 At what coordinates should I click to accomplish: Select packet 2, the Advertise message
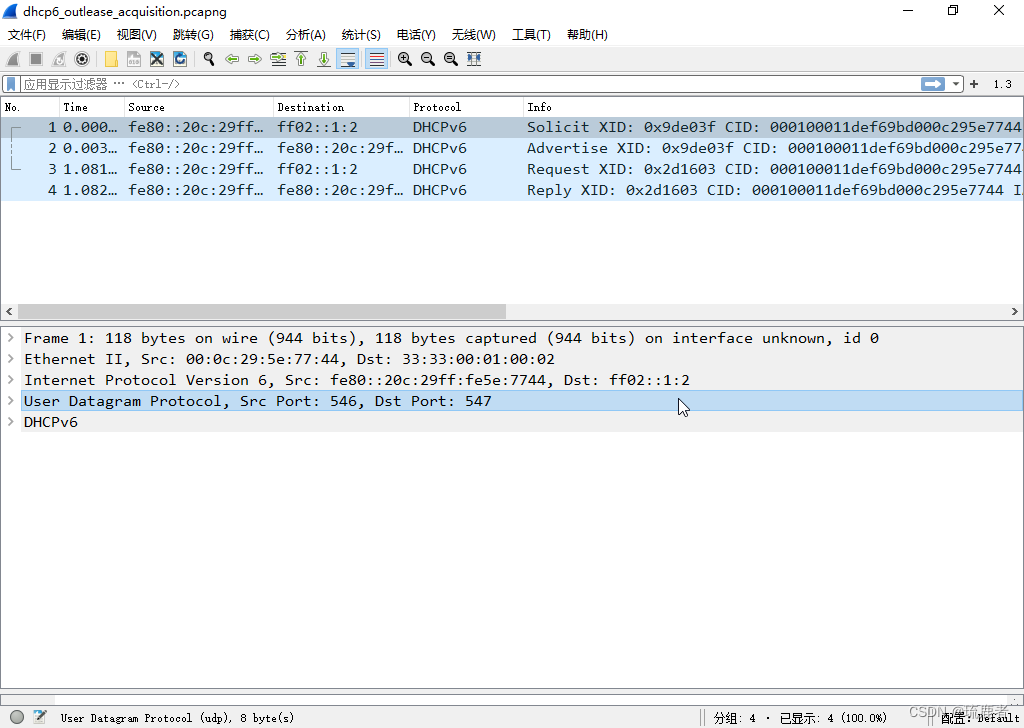tap(512, 148)
